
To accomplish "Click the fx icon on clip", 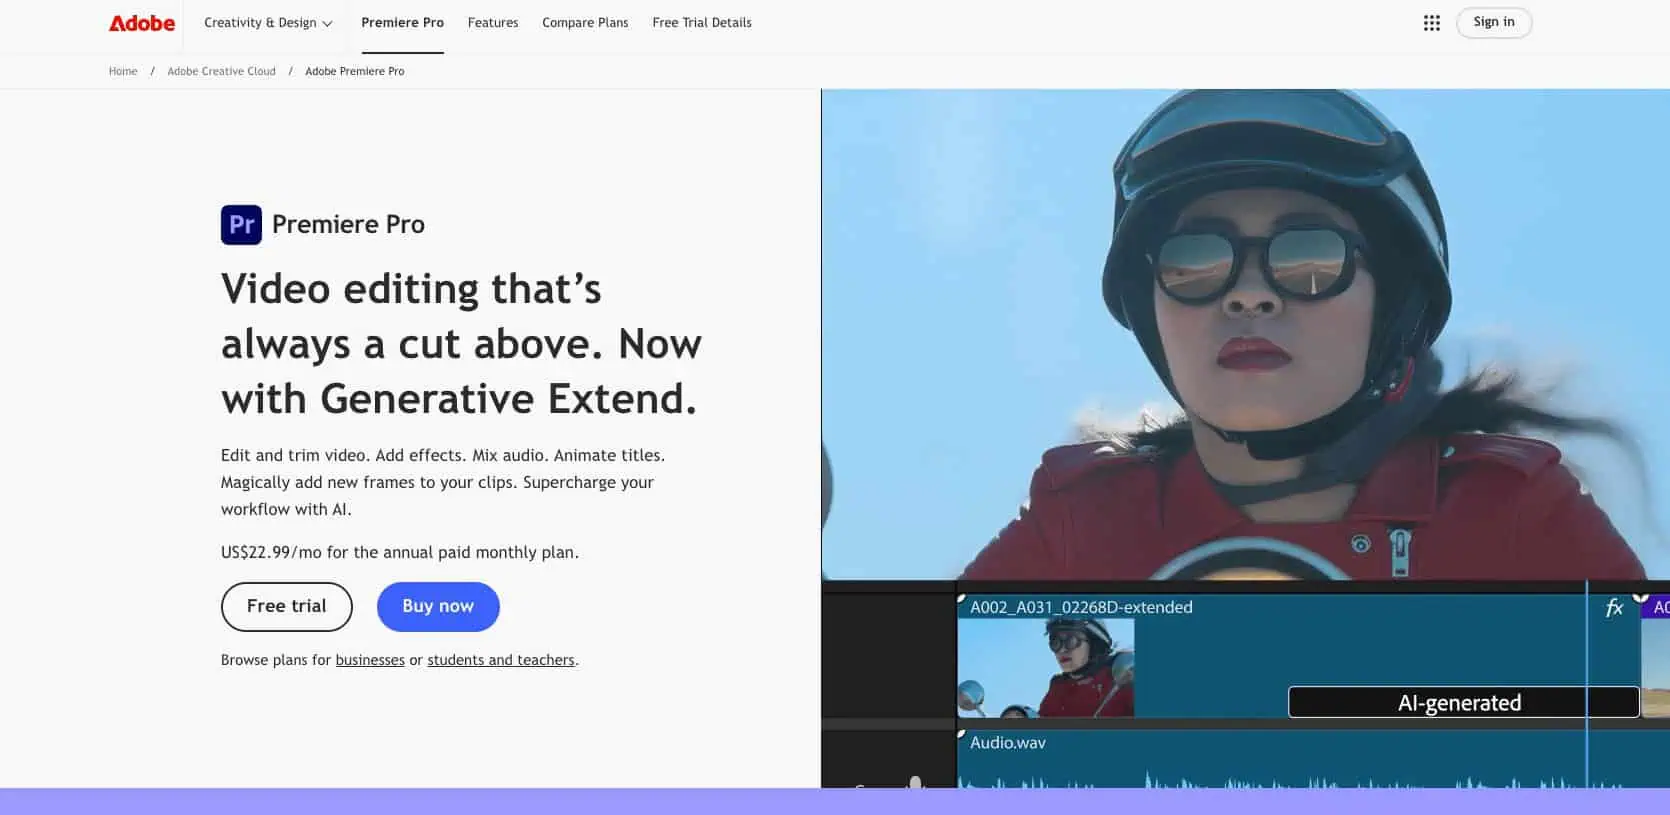I will point(1614,607).
